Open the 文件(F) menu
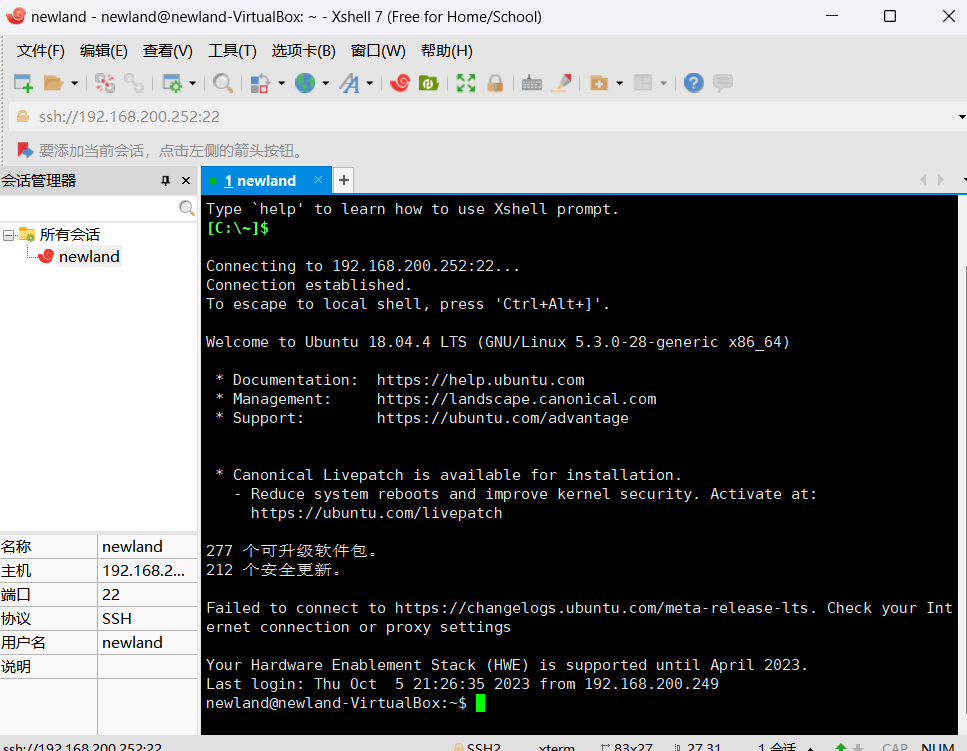The height and width of the screenshot is (751, 967). pos(41,51)
